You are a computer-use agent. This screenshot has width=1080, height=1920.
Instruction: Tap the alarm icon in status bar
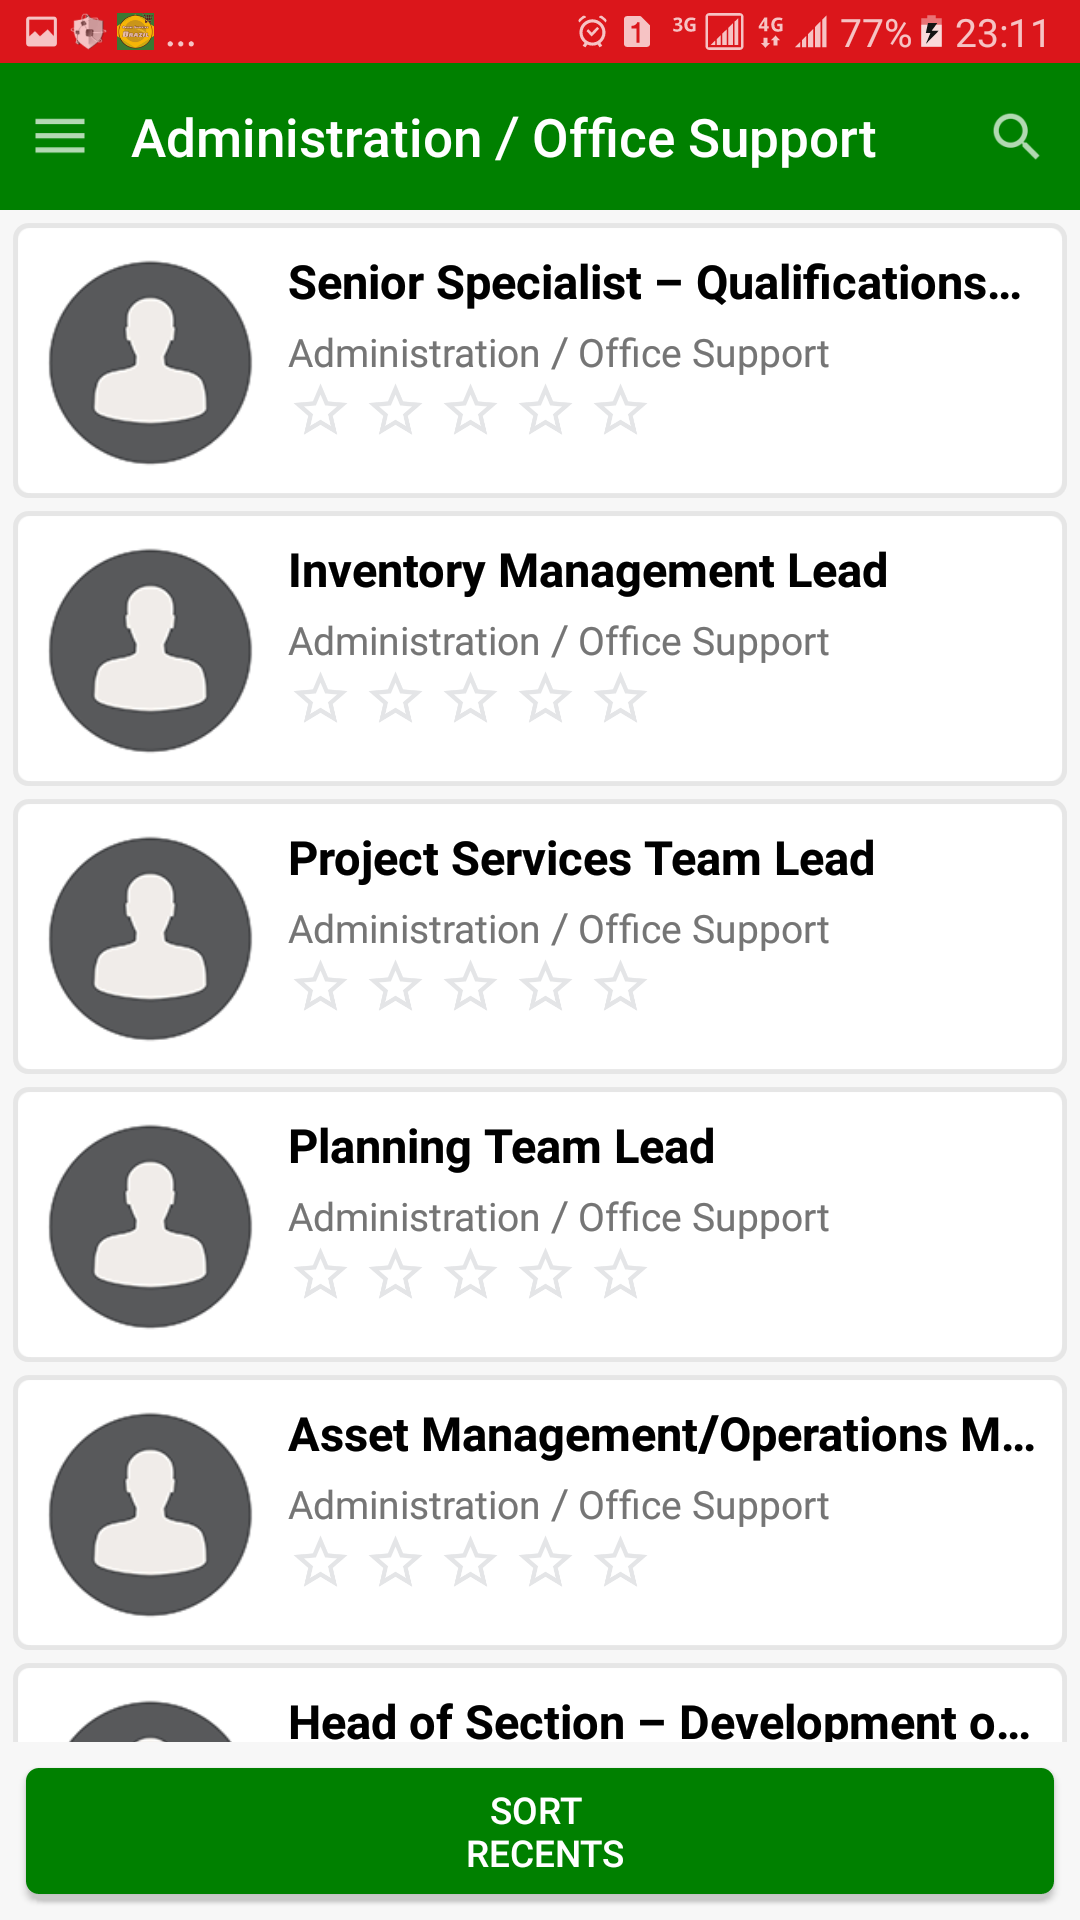(592, 32)
